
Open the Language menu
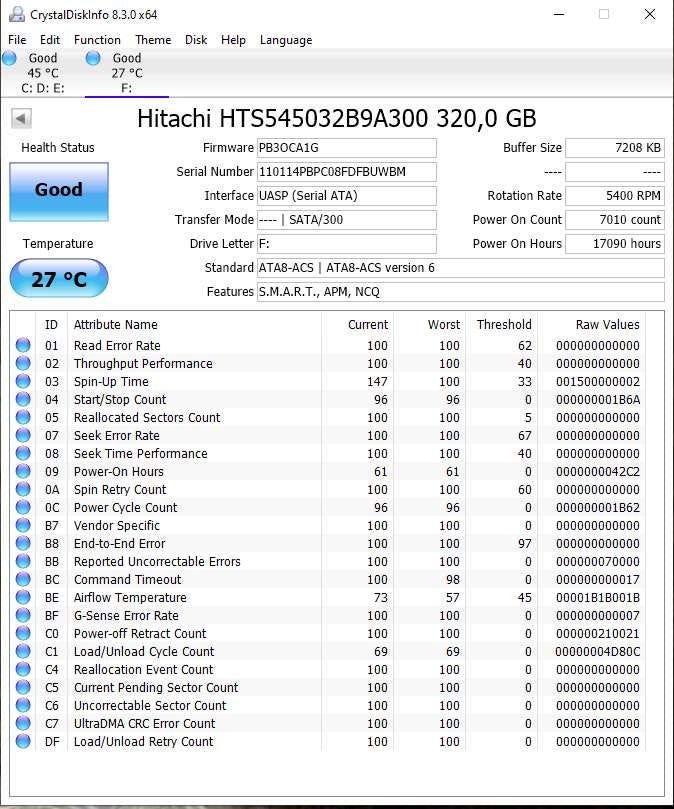[286, 40]
